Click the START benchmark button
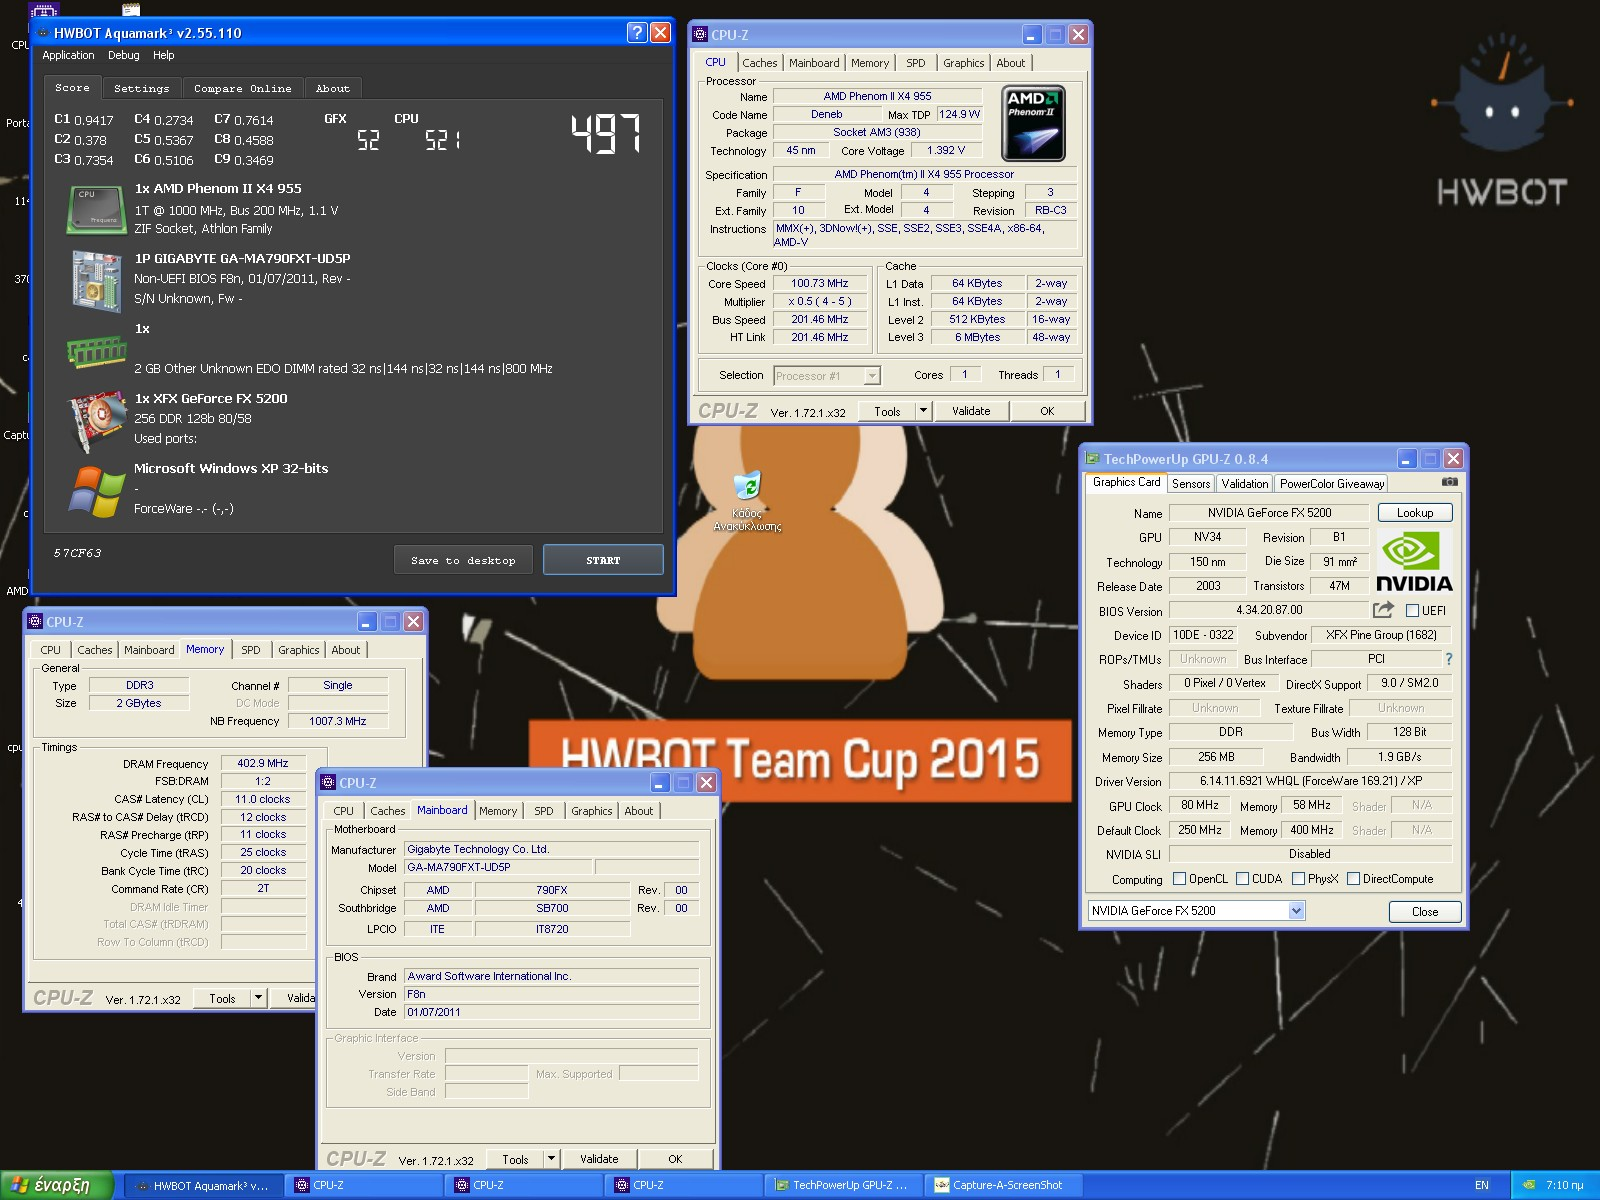Viewport: 1600px width, 1200px height. tap(603, 560)
